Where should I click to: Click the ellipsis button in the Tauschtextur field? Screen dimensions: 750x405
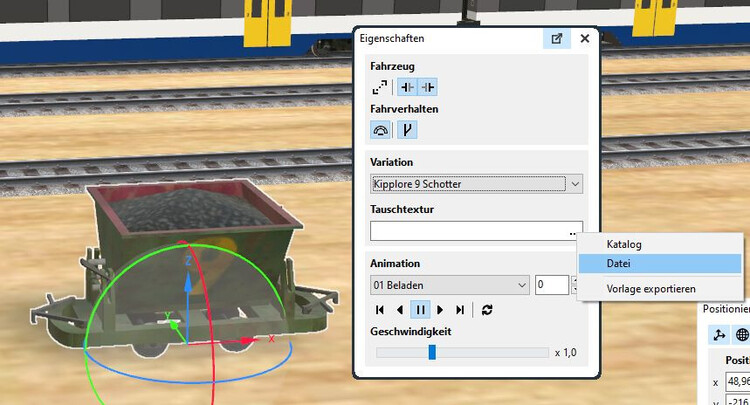point(573,233)
